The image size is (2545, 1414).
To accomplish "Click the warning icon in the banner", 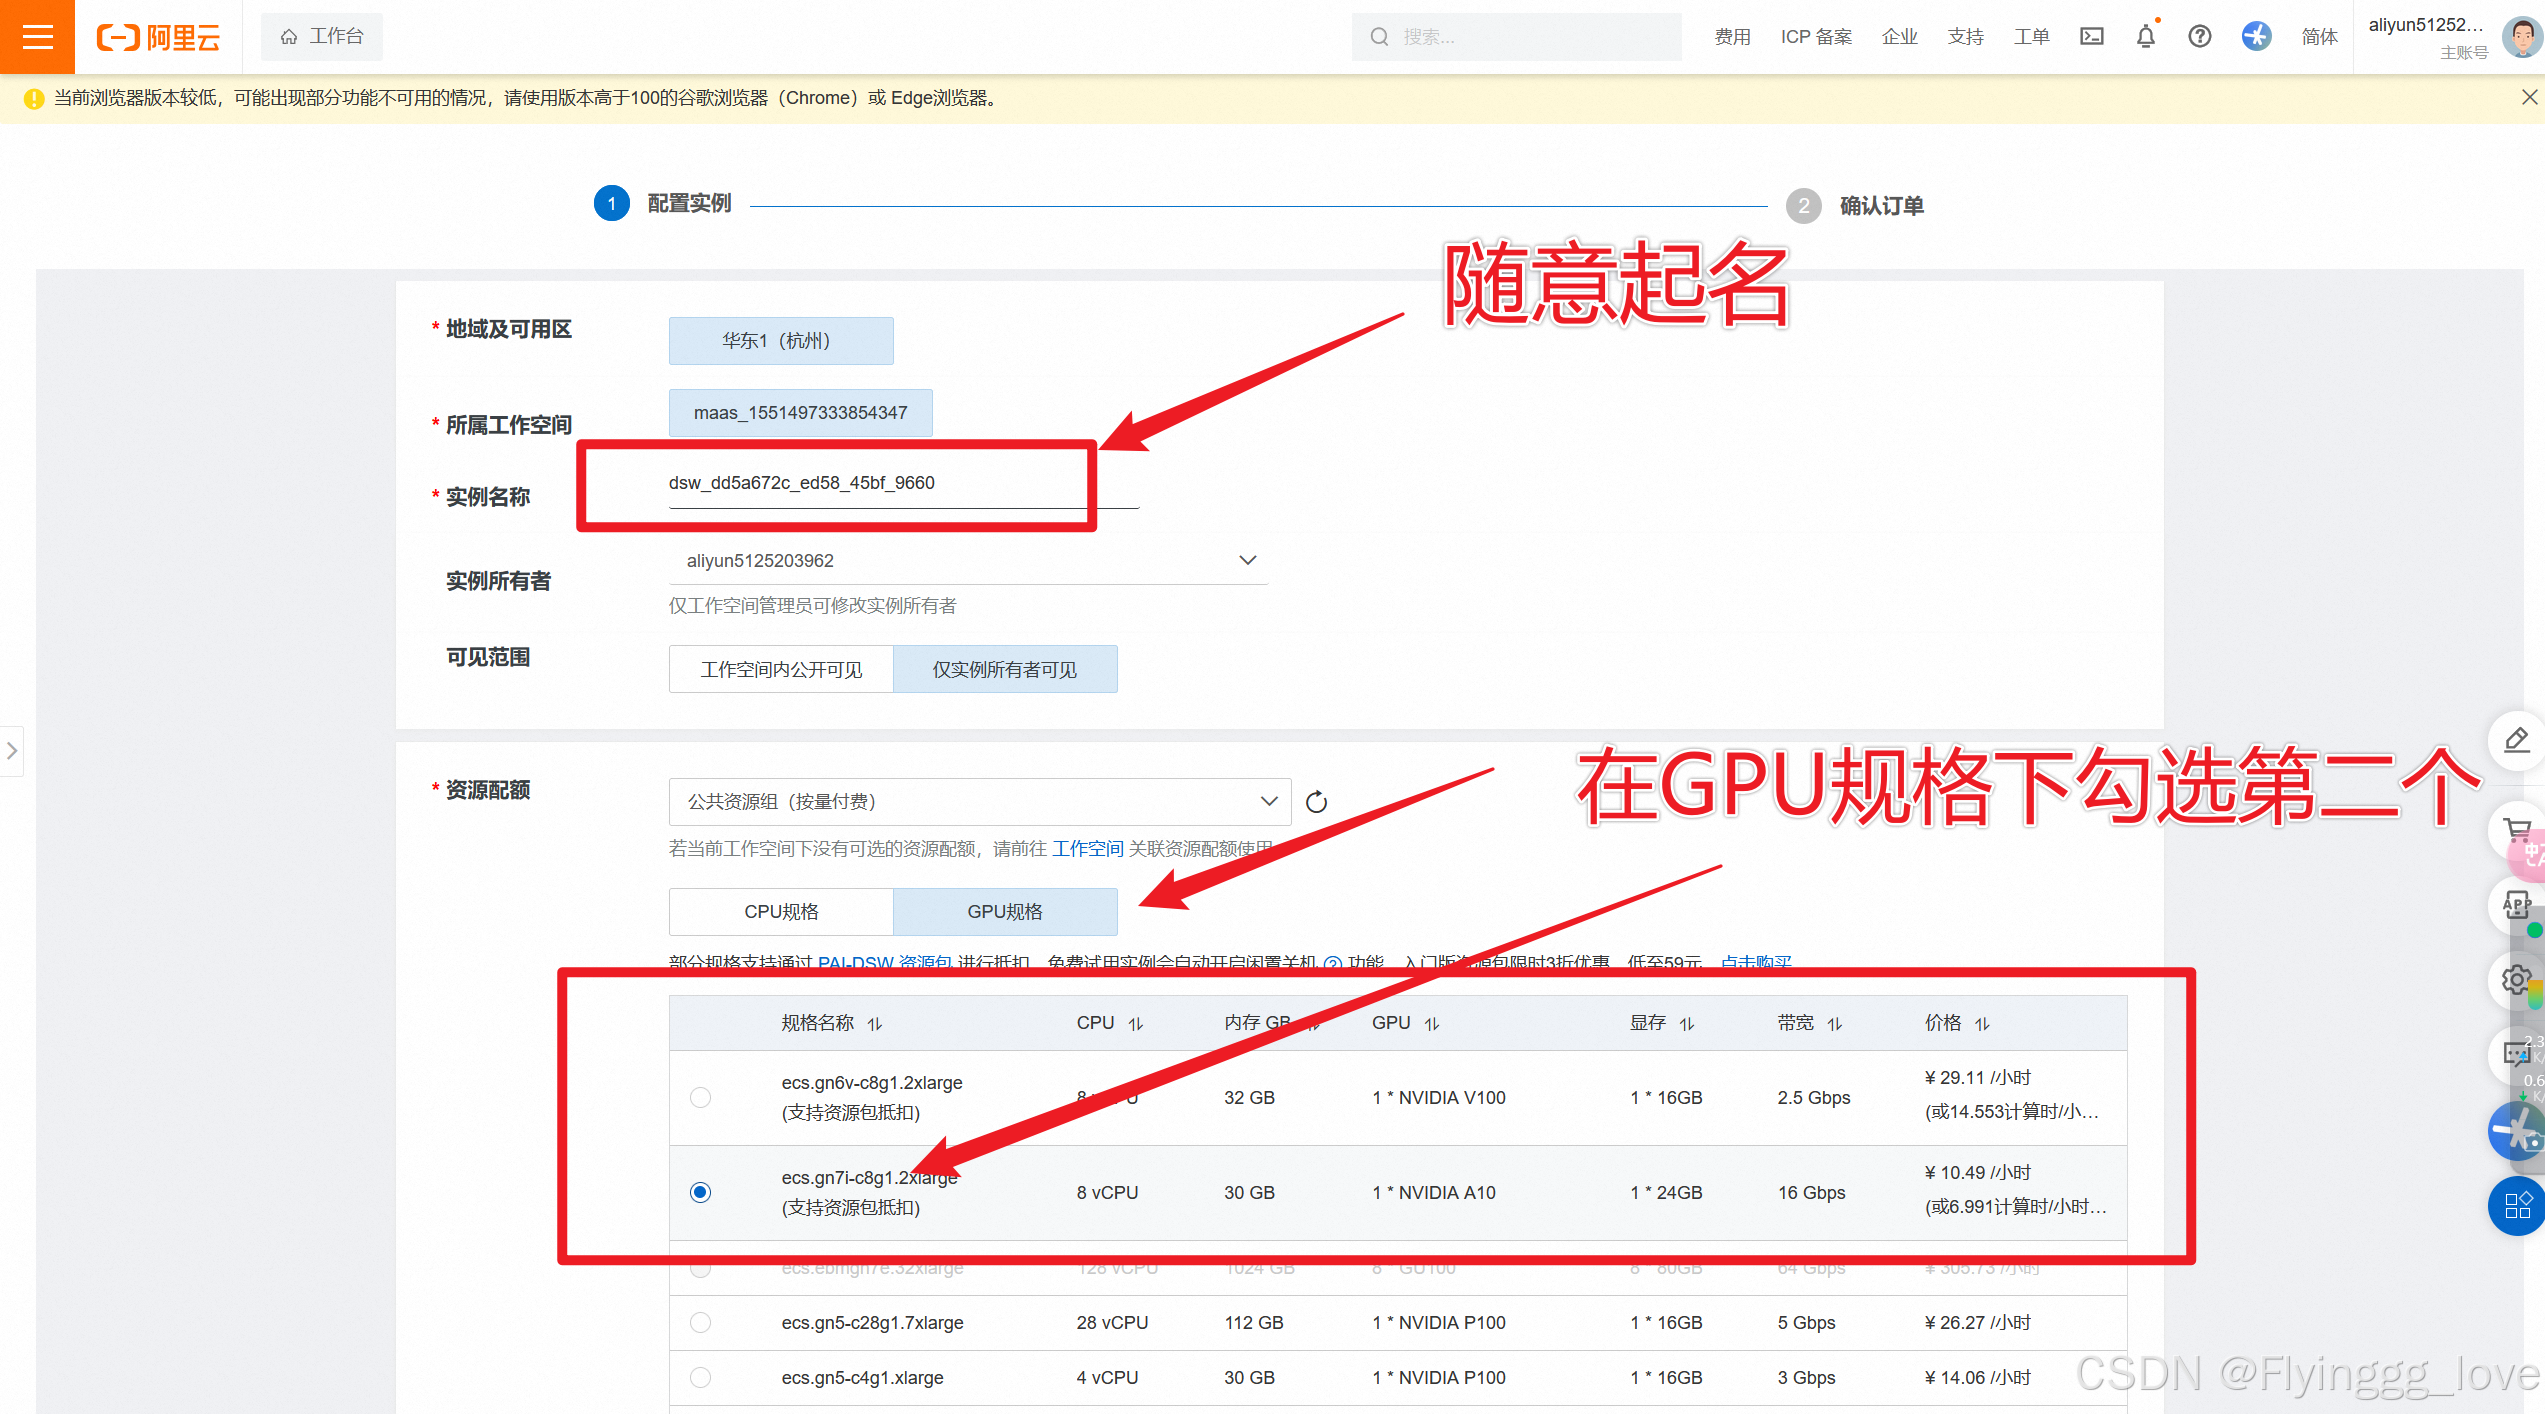I will click(34, 98).
